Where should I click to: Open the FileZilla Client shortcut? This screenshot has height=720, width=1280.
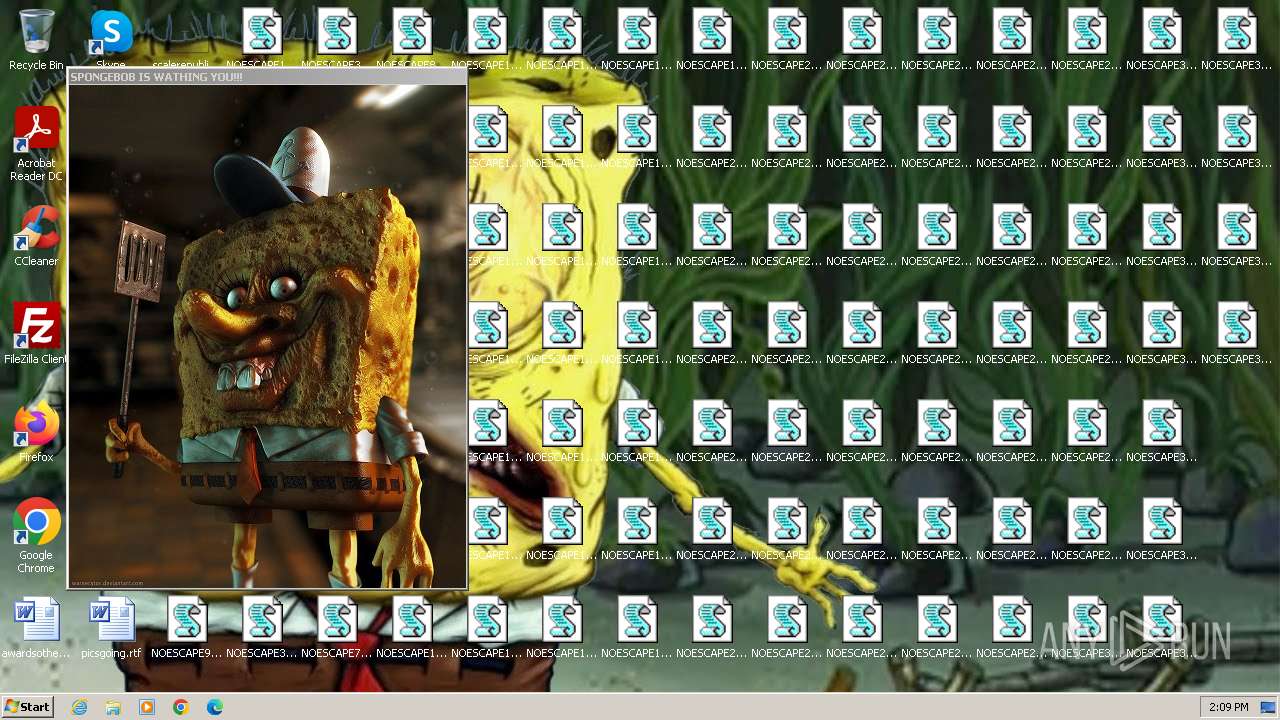pyautogui.click(x=36, y=334)
